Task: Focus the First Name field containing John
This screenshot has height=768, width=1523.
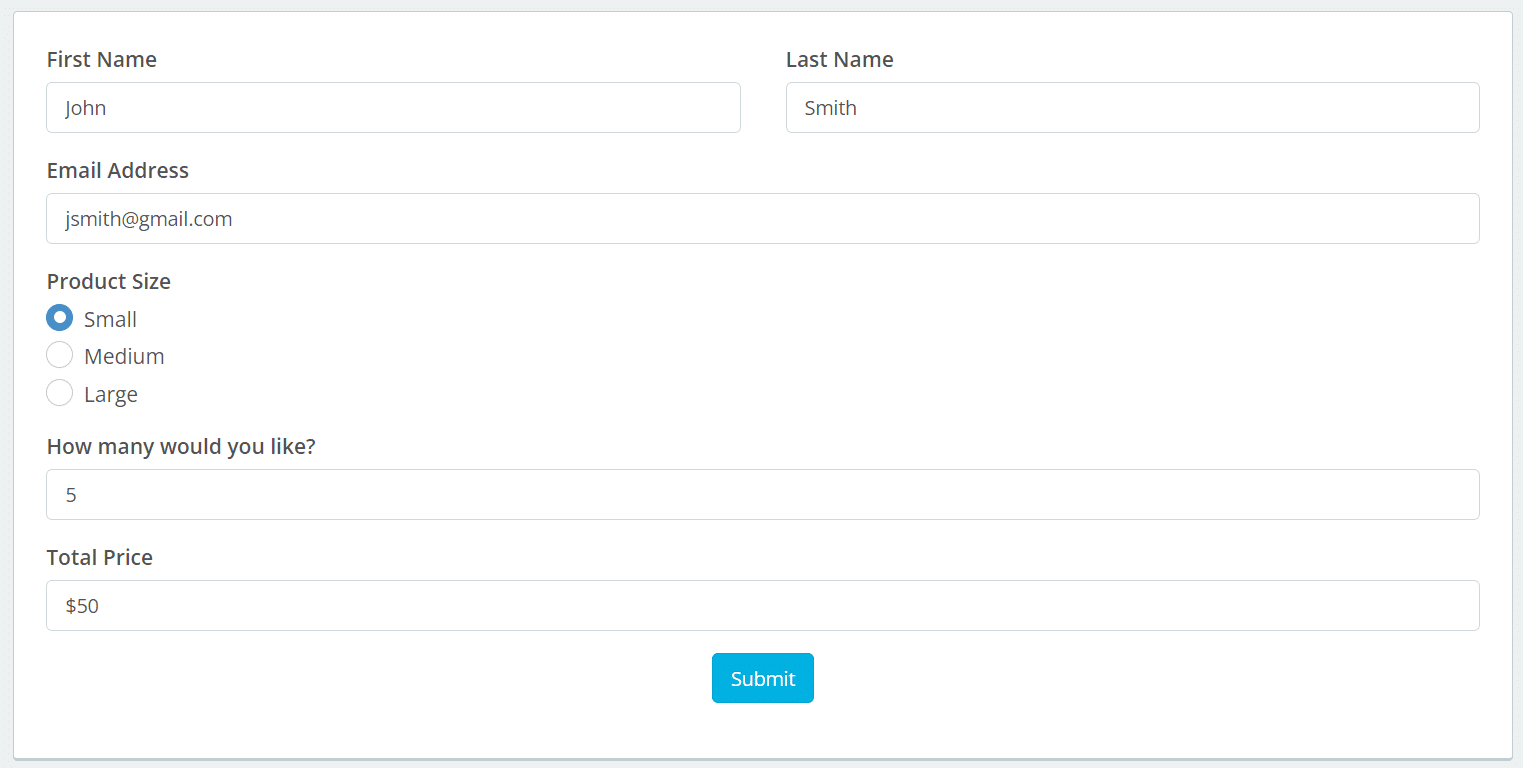Action: tap(393, 107)
